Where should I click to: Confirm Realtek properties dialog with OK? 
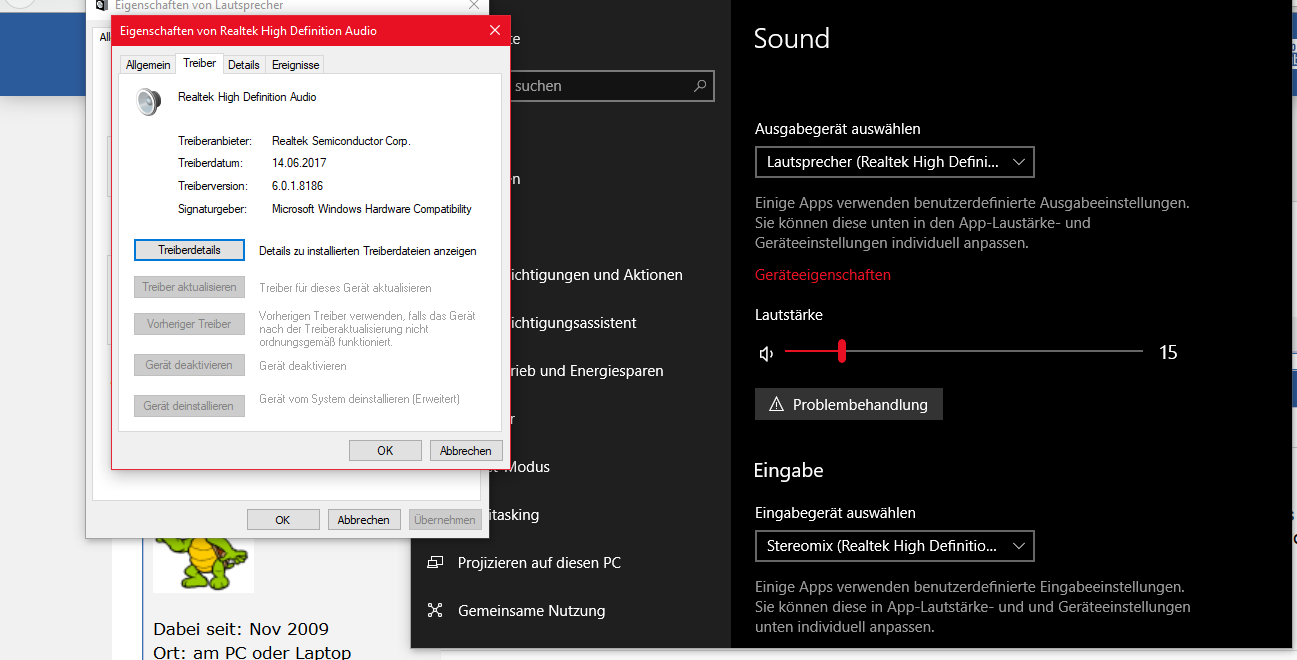point(385,451)
